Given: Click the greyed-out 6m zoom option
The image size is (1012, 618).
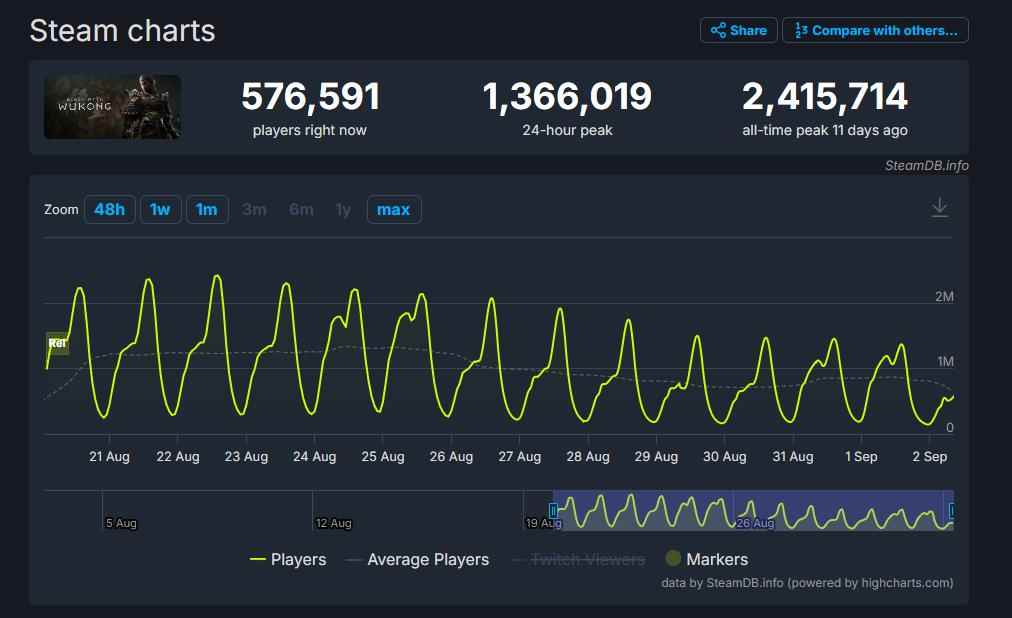Looking at the screenshot, I should point(301,210).
